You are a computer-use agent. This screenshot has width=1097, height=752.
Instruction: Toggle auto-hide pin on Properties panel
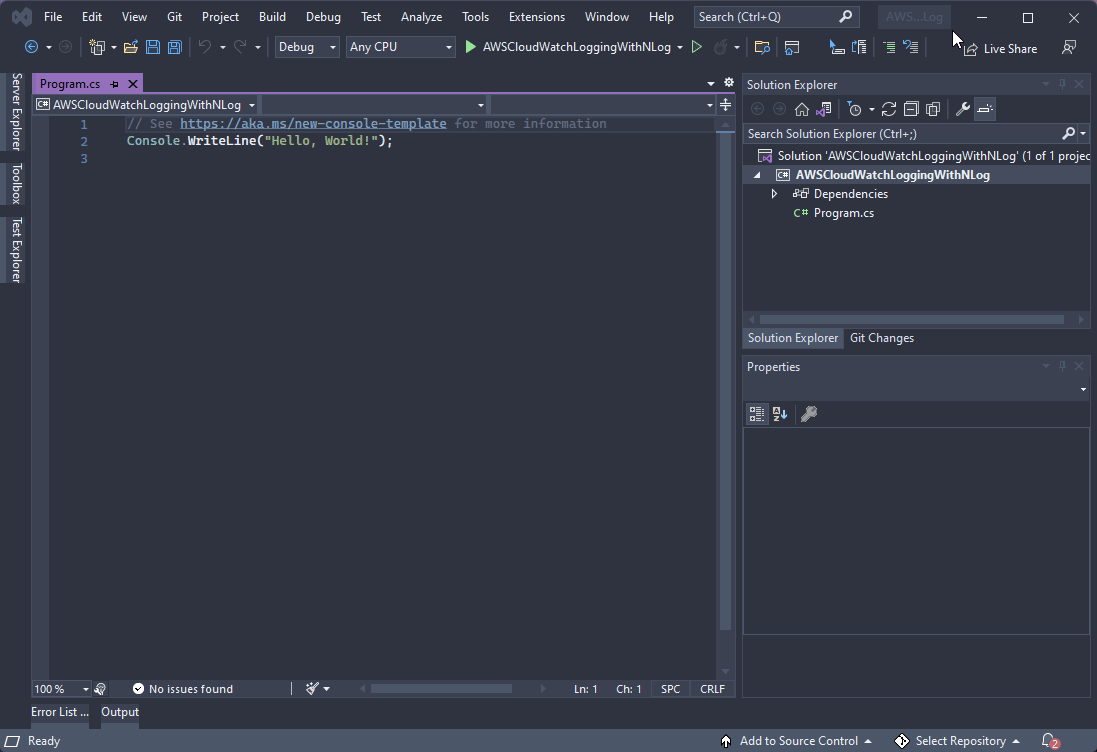pyautogui.click(x=1062, y=366)
